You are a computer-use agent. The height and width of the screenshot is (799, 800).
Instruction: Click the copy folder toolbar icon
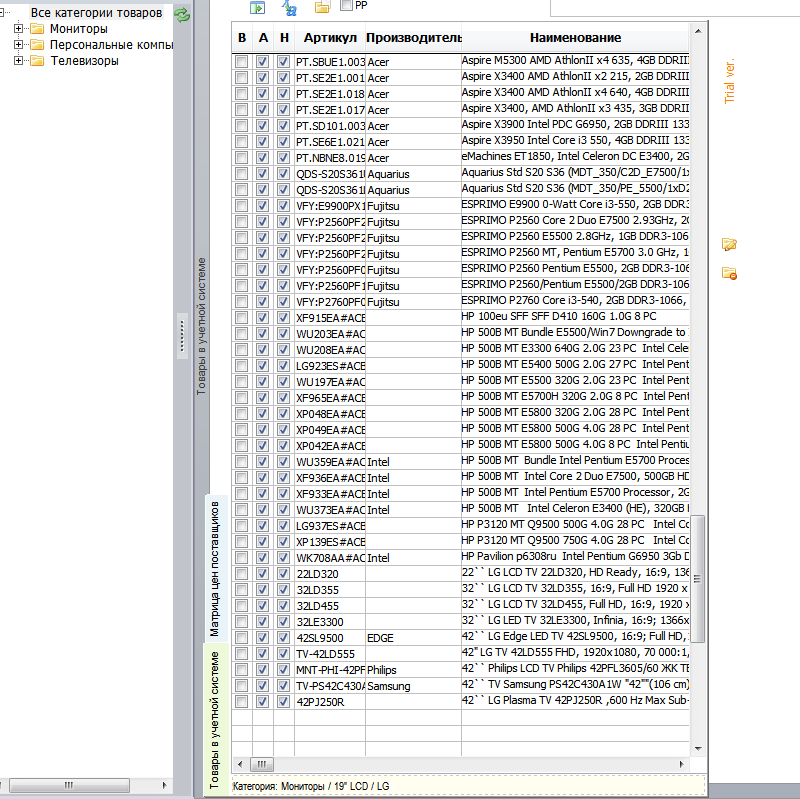click(322, 7)
